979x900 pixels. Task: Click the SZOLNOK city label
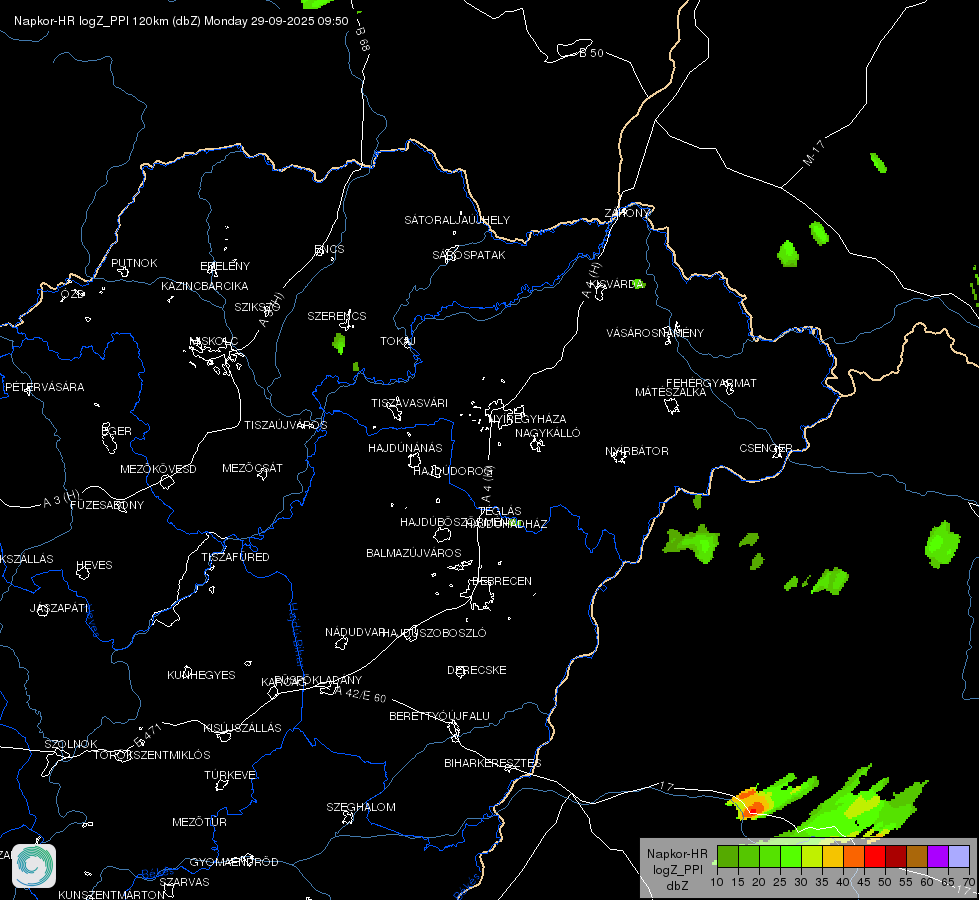click(x=71, y=744)
